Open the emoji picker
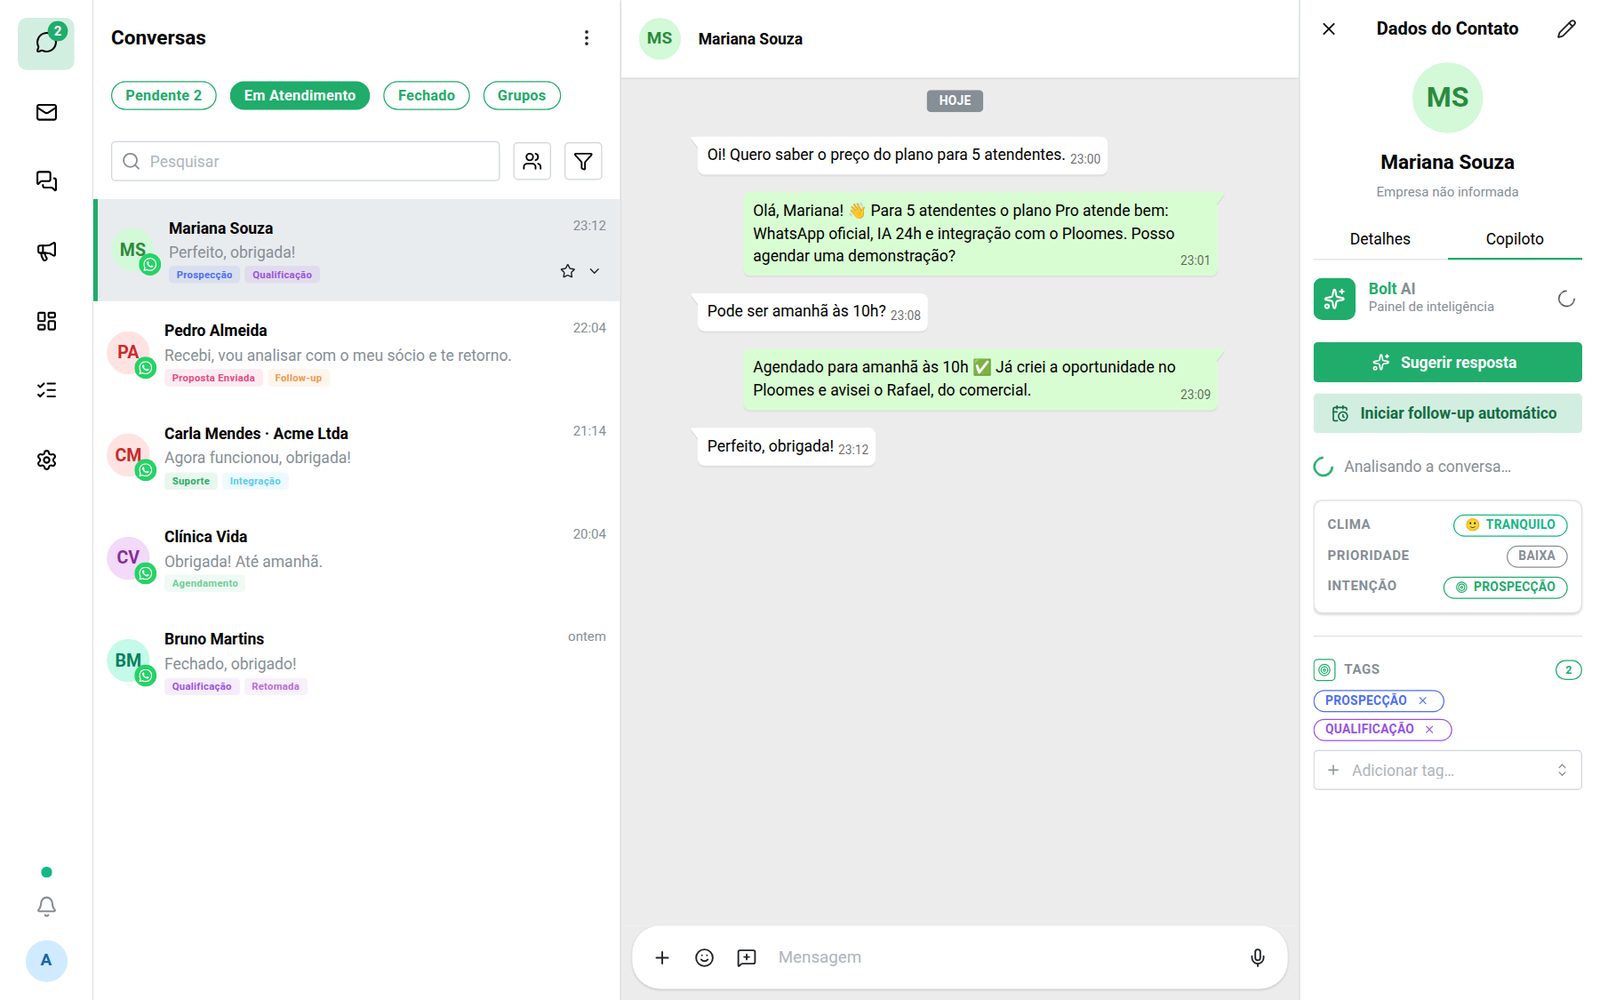1600x1000 pixels. [704, 958]
